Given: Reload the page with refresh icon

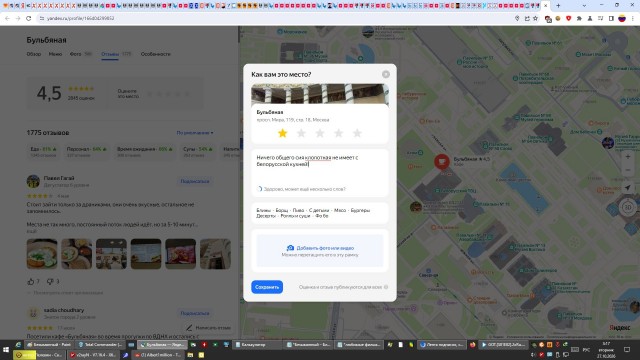Looking at the screenshot, I should (29, 18).
